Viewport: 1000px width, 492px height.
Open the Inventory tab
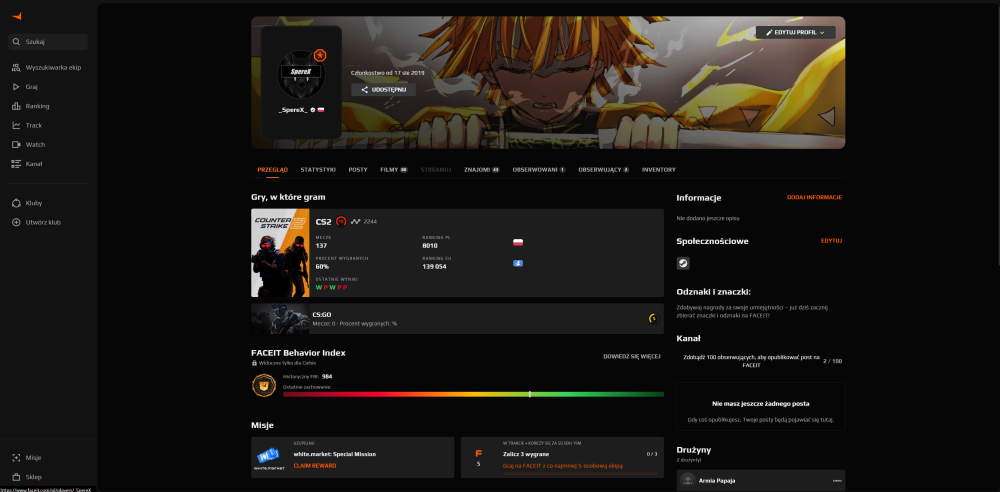[658, 170]
